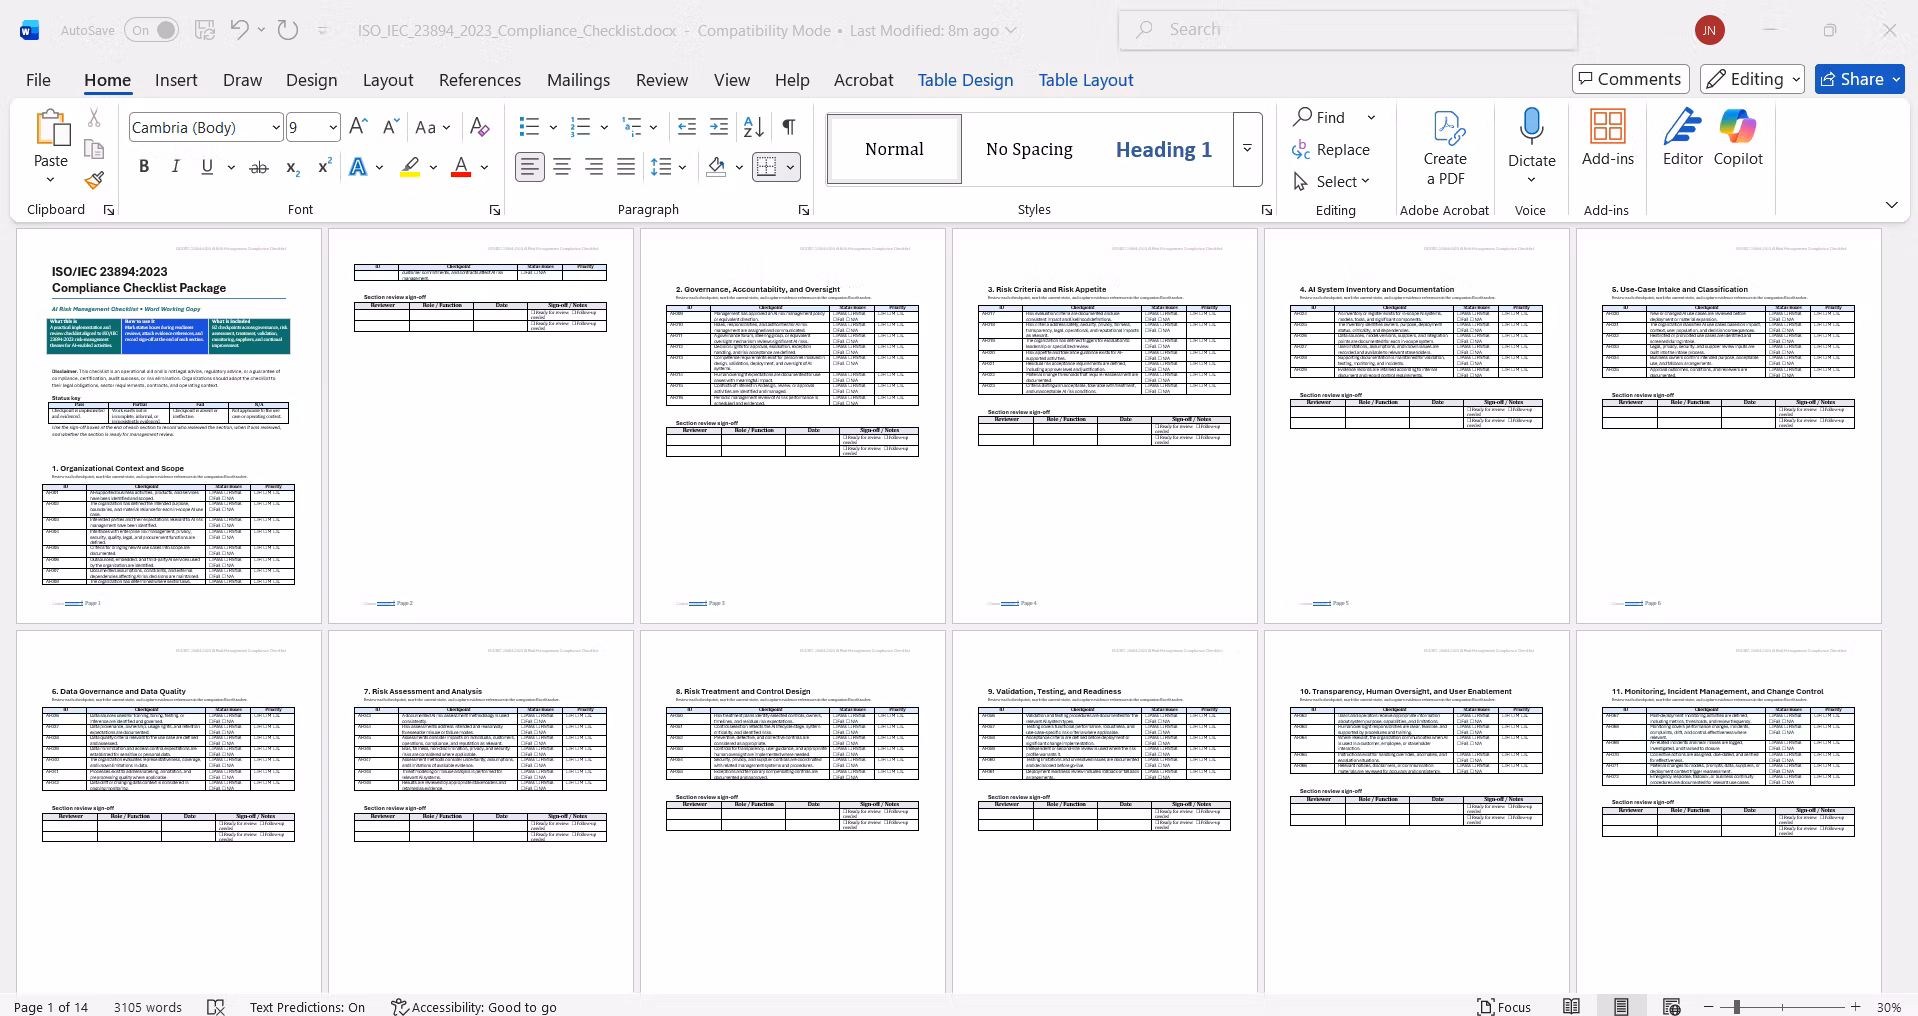
Task: Switch to the Table Design tab
Action: [x=965, y=80]
